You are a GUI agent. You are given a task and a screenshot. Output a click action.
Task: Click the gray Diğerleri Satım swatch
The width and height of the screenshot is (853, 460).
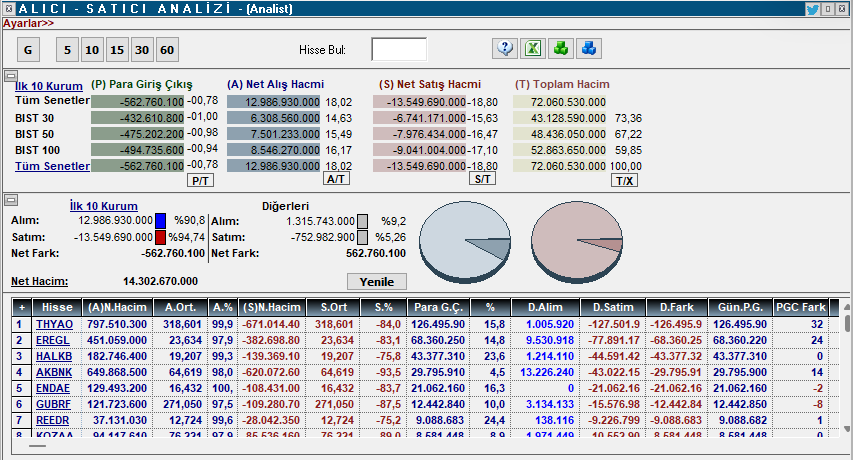(x=362, y=237)
